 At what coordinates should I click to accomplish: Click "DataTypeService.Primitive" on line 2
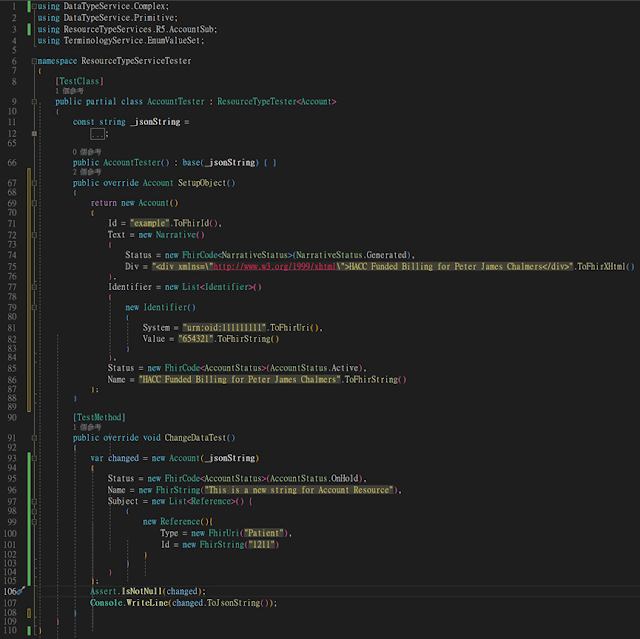point(119,18)
